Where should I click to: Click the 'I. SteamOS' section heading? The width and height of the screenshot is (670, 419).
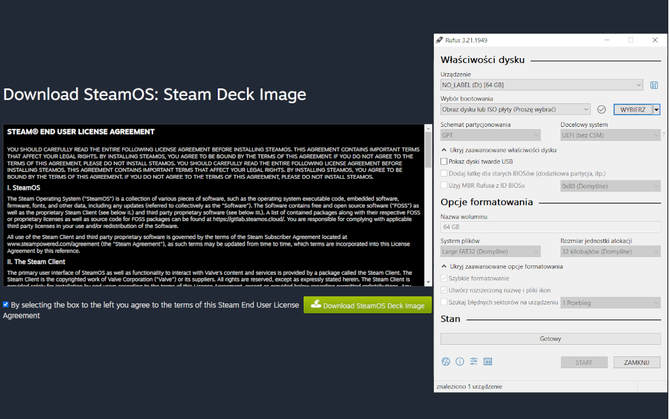(x=24, y=188)
